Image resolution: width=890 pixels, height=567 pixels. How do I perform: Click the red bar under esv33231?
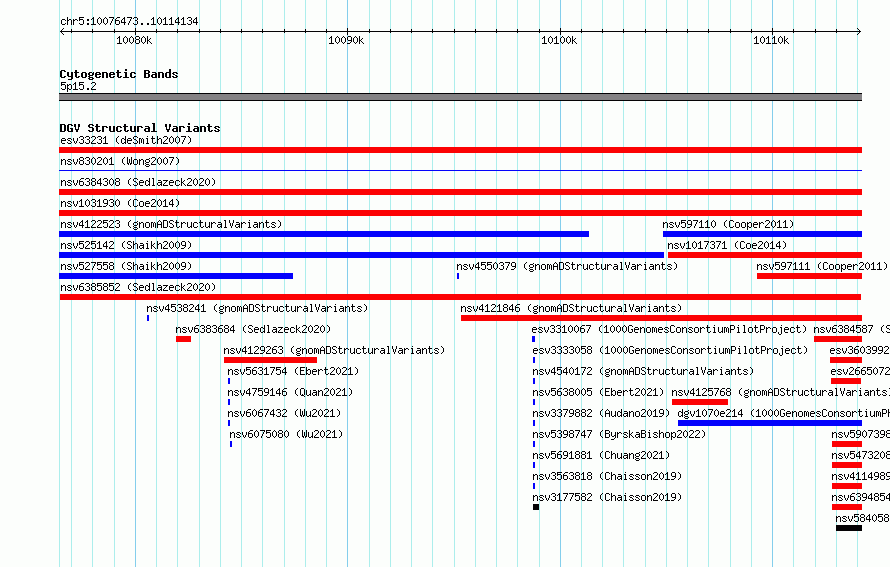[x=460, y=150]
